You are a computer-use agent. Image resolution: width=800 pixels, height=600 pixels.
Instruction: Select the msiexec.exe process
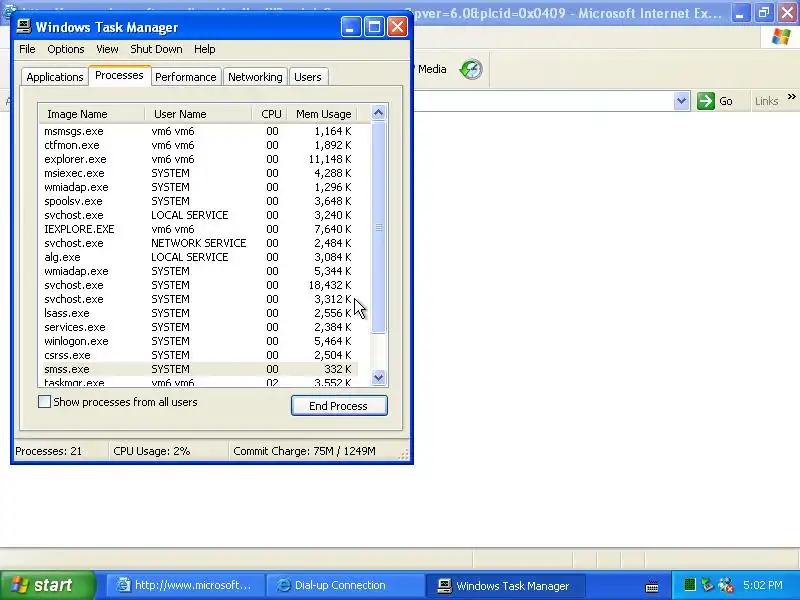tap(198, 173)
